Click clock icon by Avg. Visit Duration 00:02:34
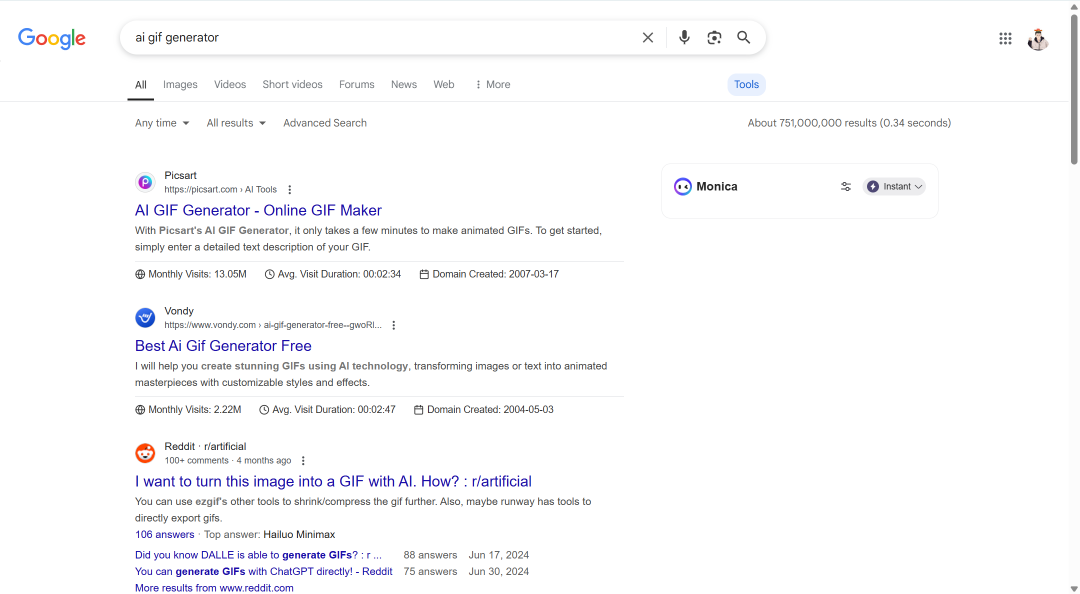The height and width of the screenshot is (594, 1080). (x=269, y=274)
